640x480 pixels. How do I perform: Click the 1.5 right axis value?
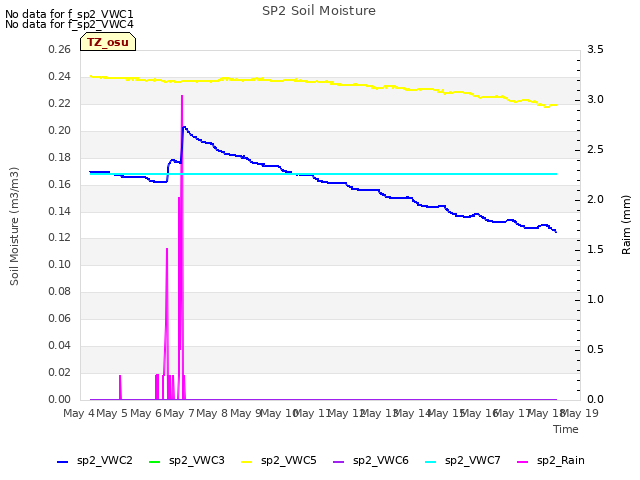coord(595,249)
